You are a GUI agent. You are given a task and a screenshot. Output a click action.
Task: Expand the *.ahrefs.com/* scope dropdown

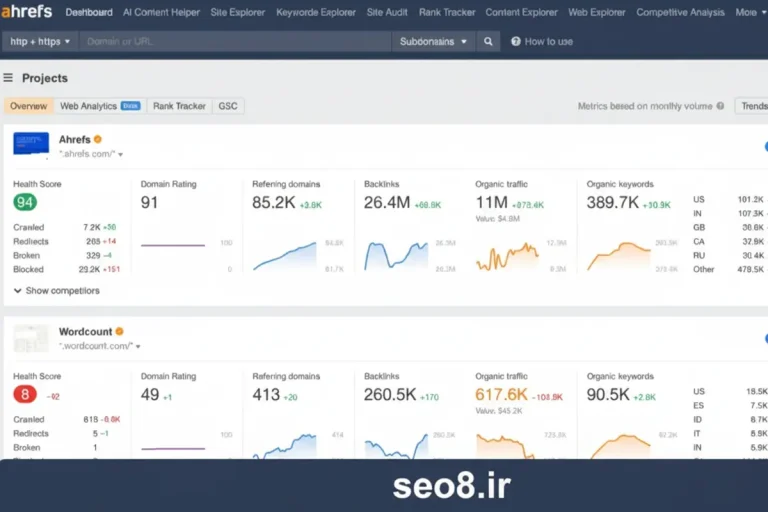(x=91, y=154)
